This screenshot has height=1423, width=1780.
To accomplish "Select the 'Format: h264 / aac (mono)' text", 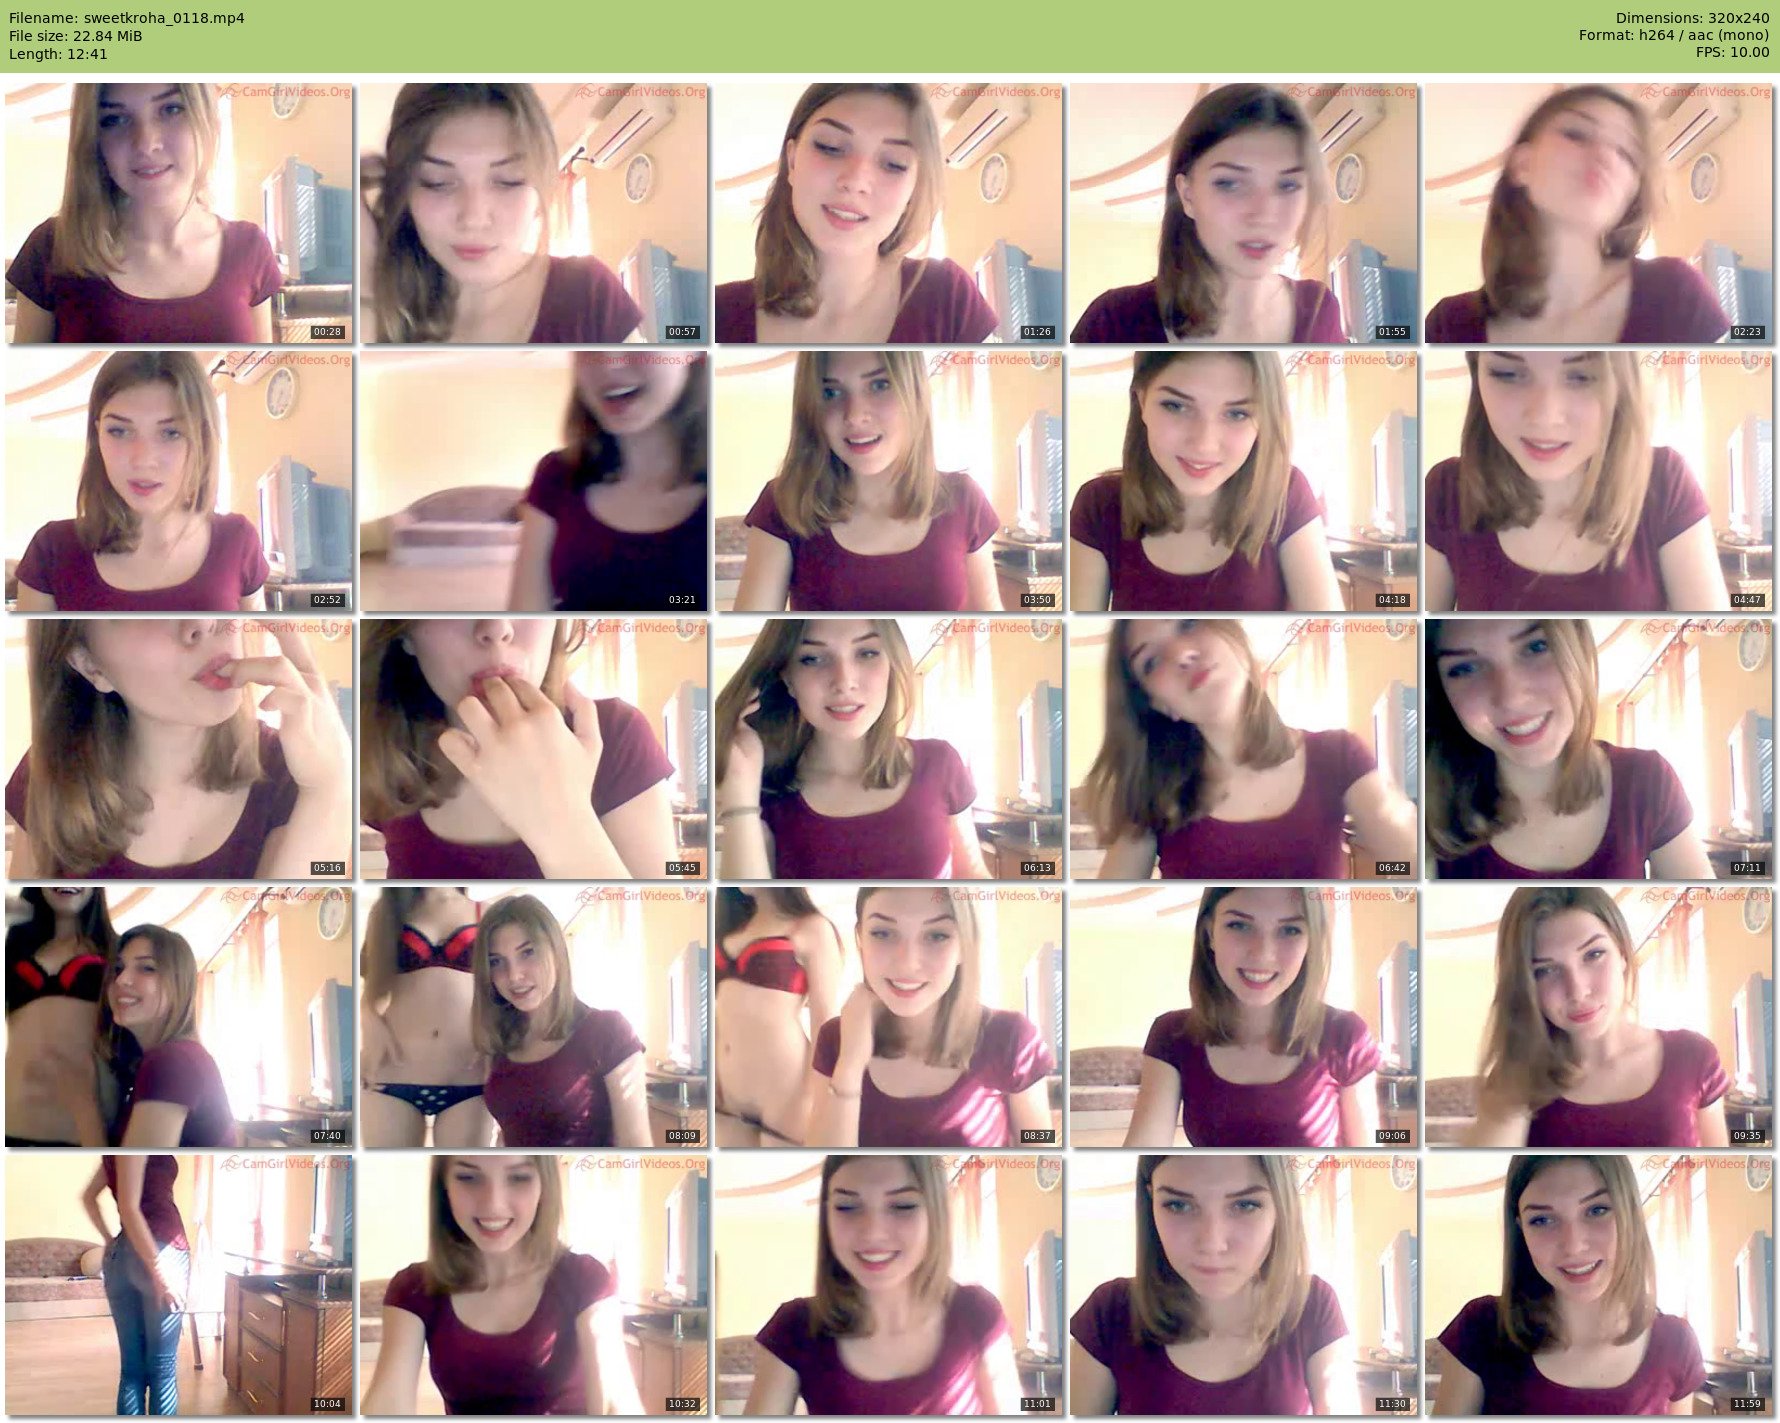I will tap(1674, 36).
